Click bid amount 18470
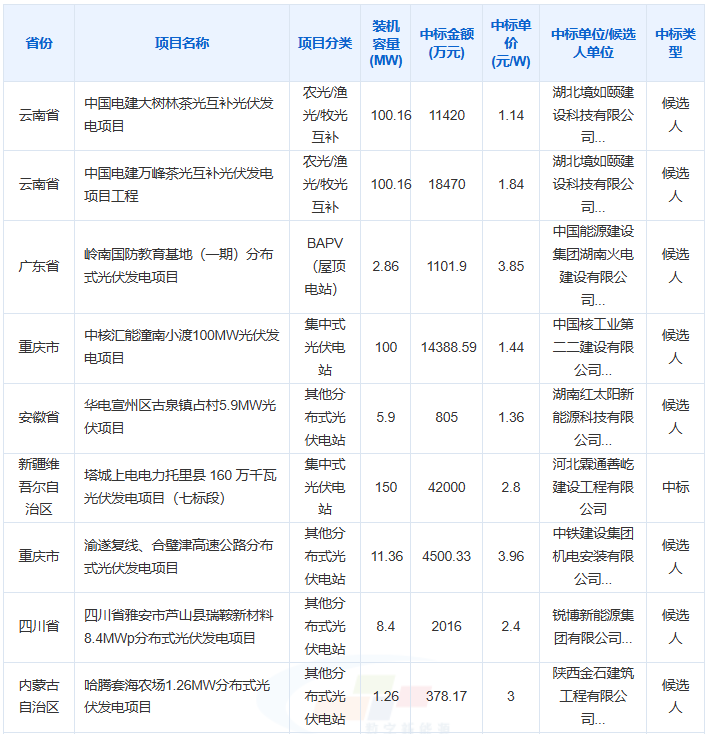708x734 pixels. point(447,184)
